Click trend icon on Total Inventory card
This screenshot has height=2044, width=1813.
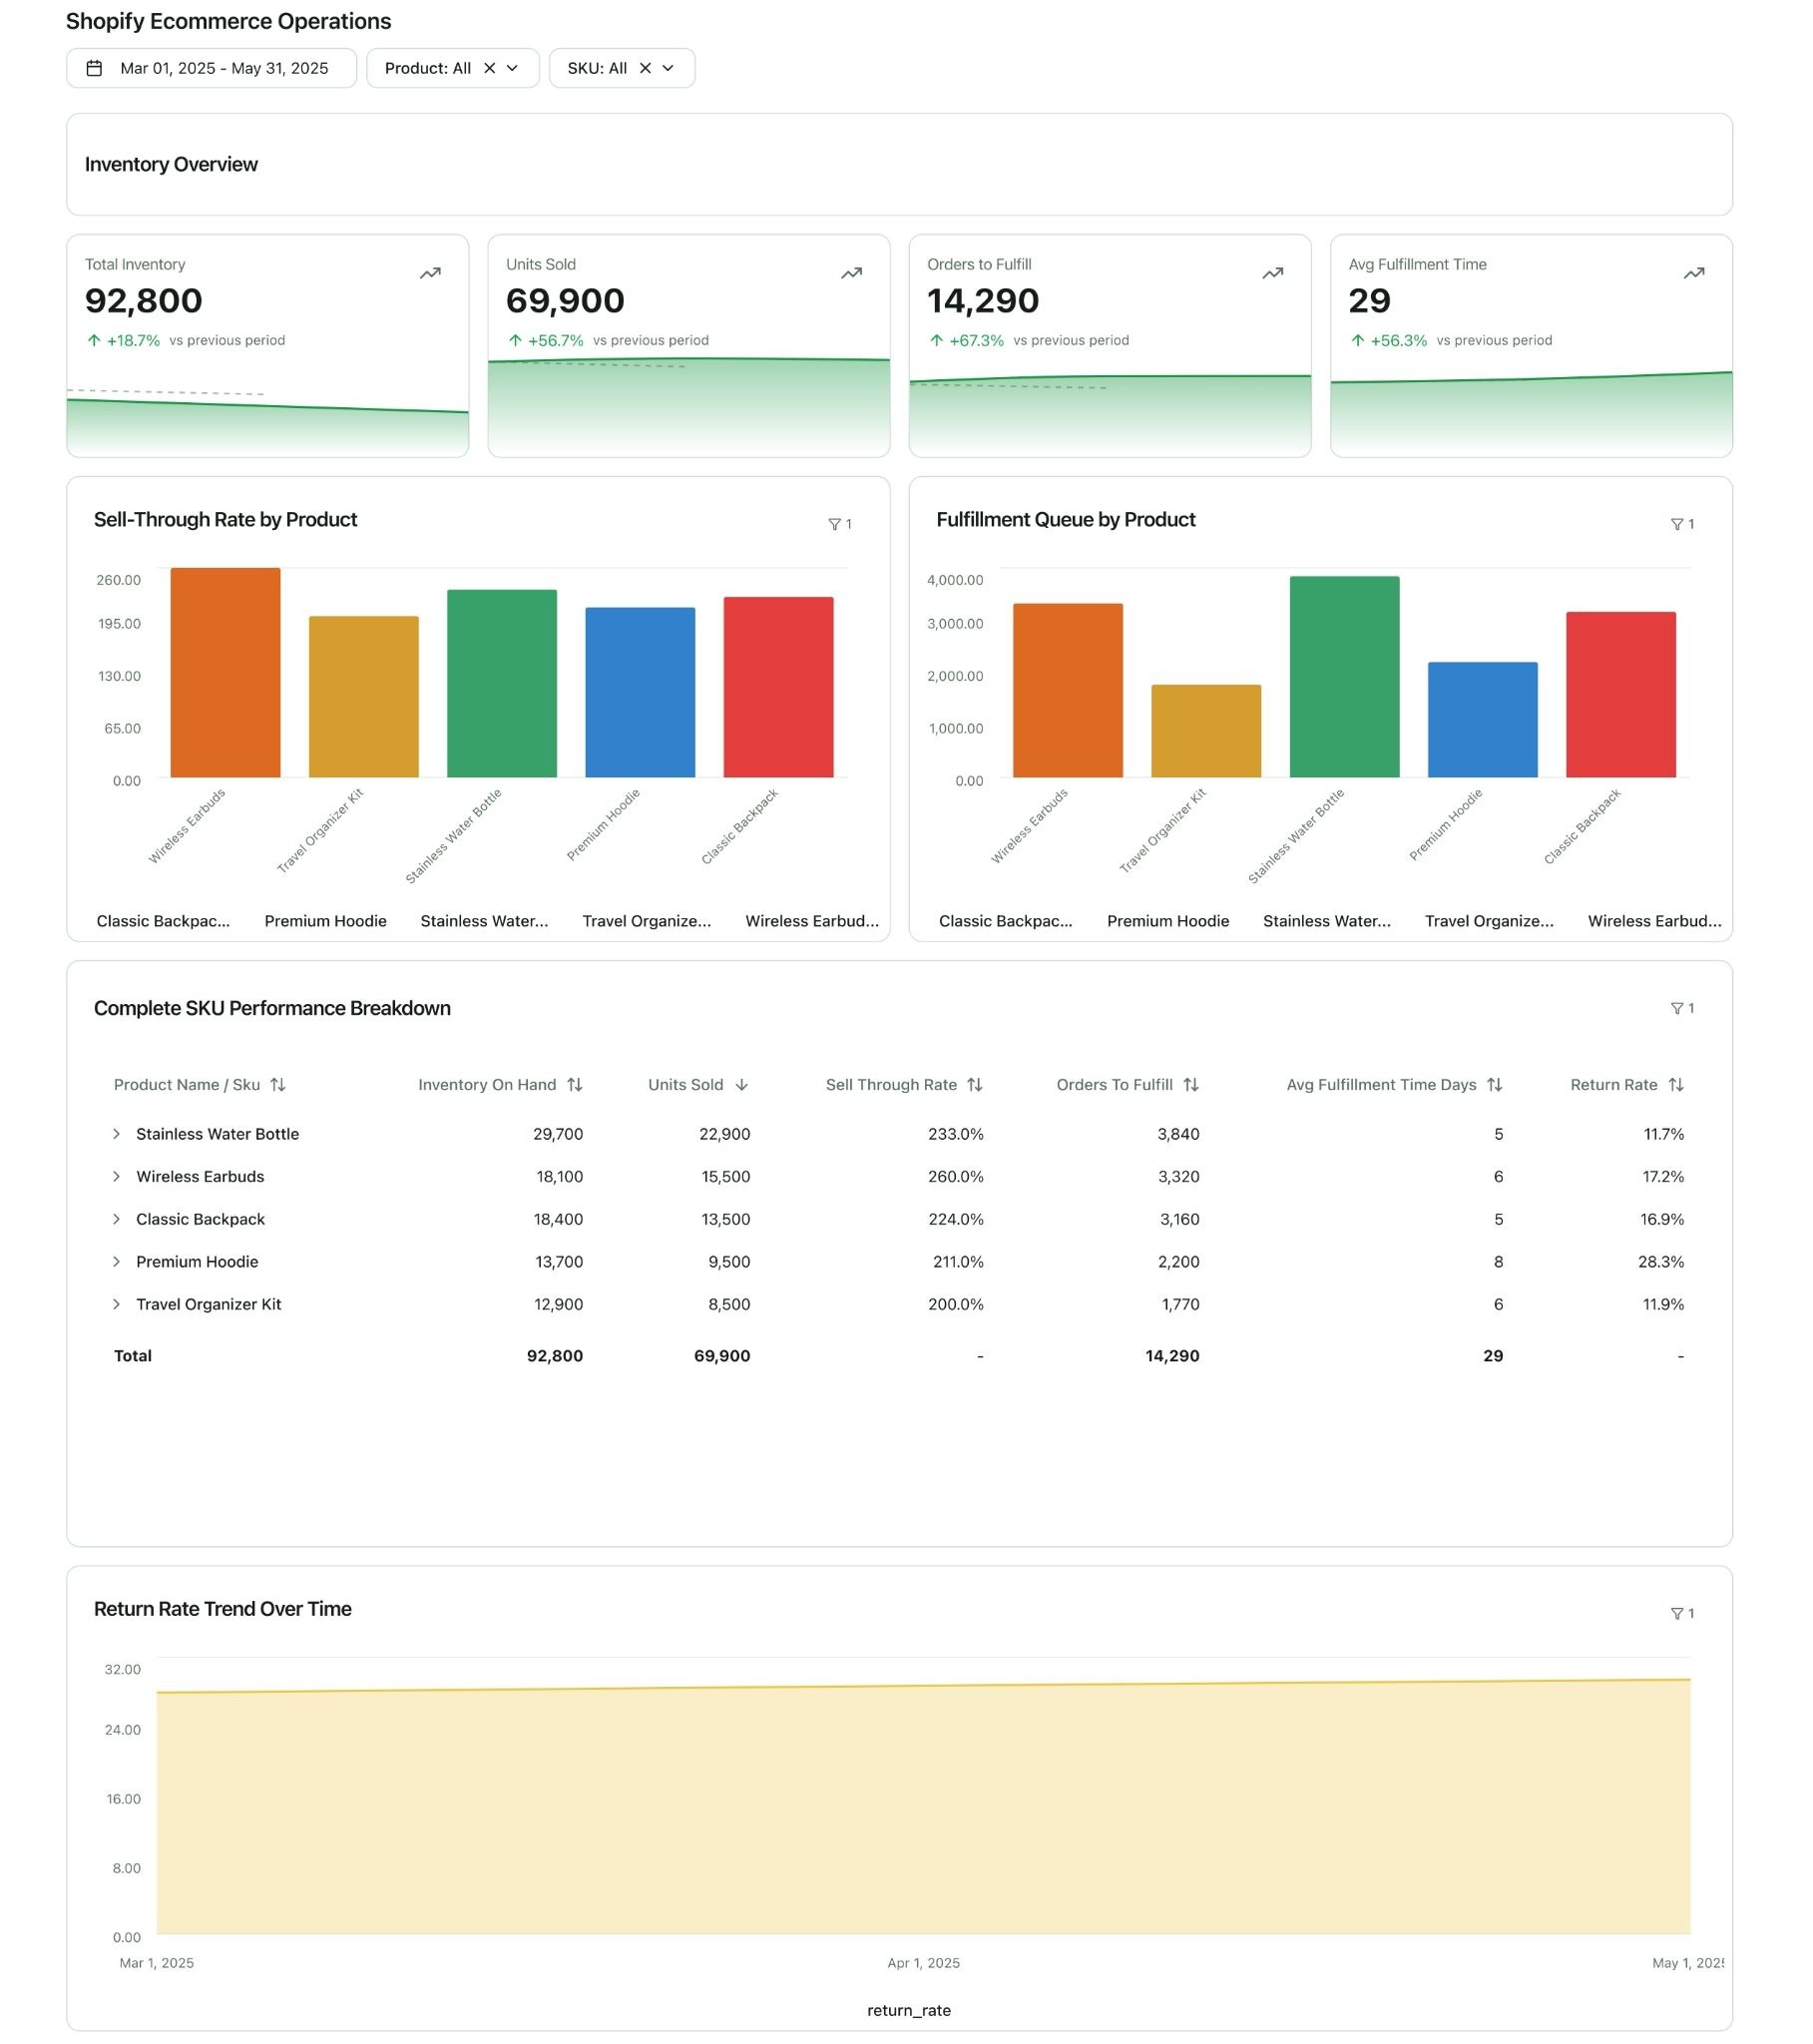430,273
